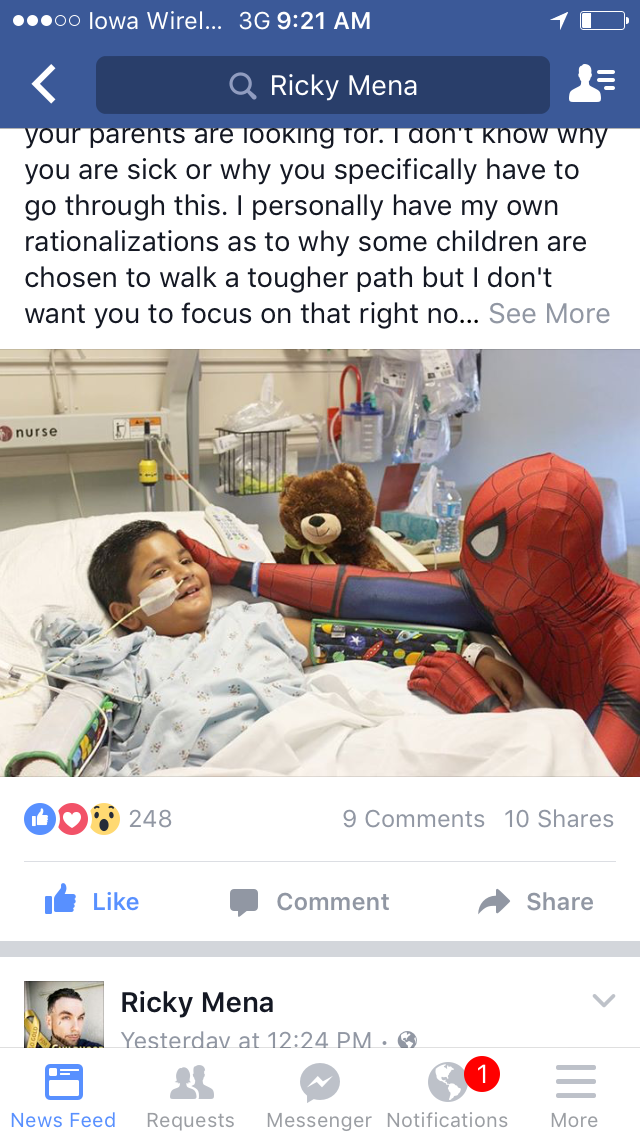Viewport: 640px width, 1136px height.
Task: Open the More menu tab
Action: [575, 1095]
